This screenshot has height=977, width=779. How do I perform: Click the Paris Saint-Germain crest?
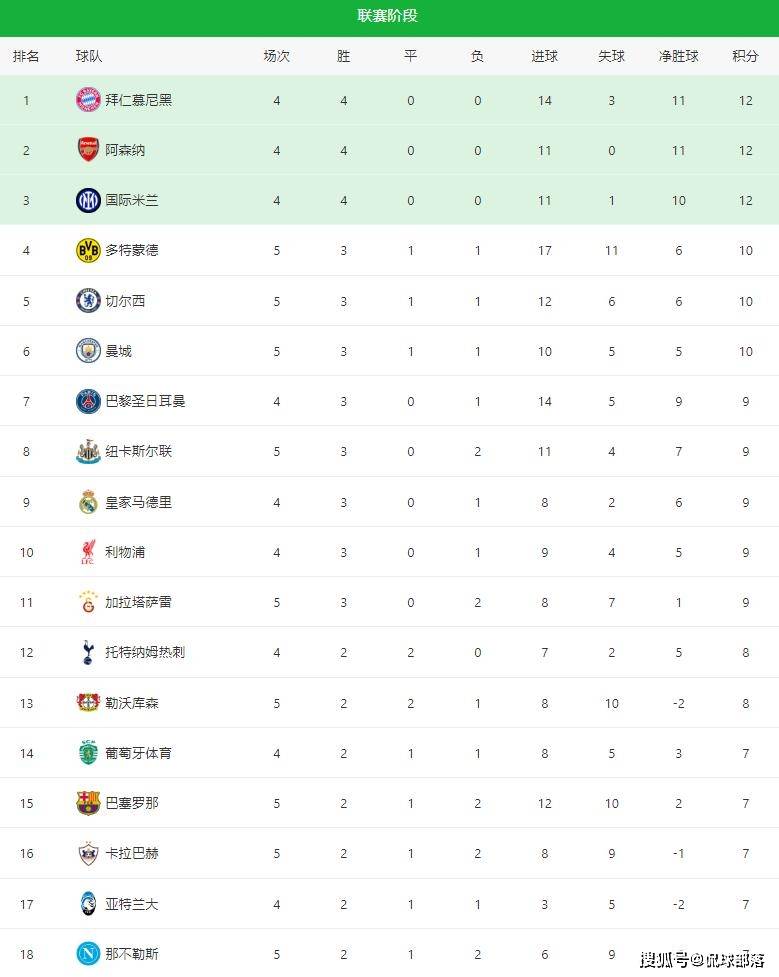tap(88, 401)
